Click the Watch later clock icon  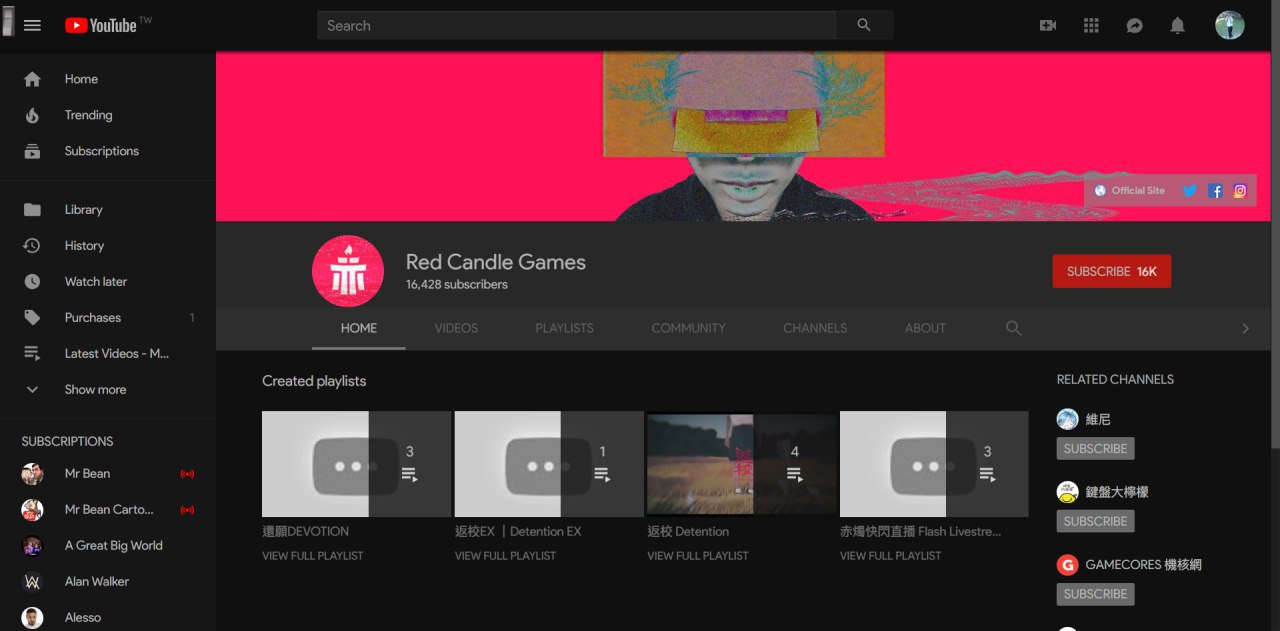click(32, 281)
